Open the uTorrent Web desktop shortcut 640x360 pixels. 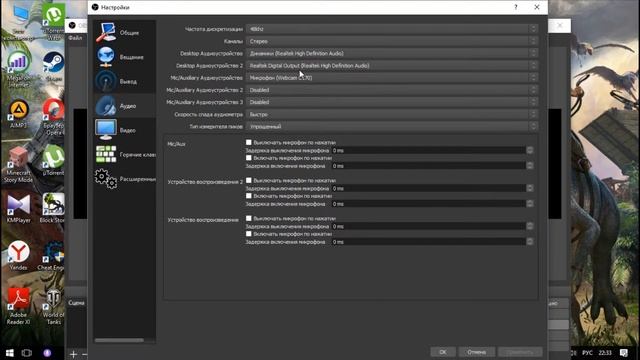tap(53, 22)
